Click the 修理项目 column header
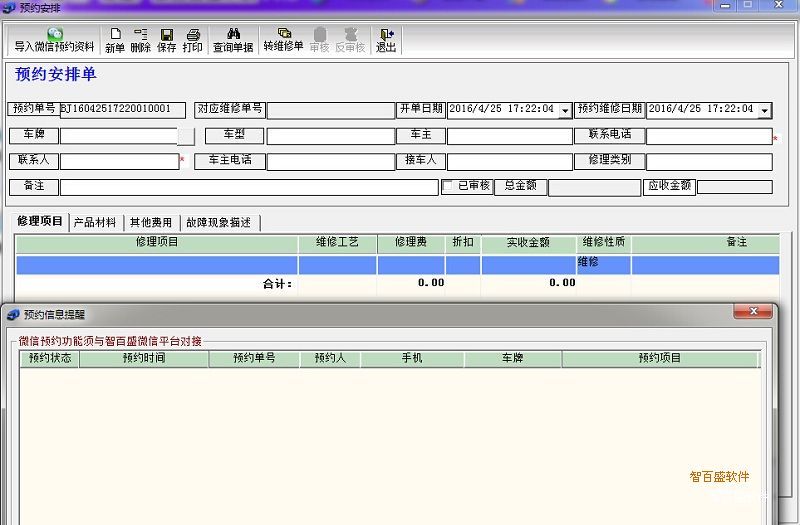800x525 pixels. click(x=157, y=243)
